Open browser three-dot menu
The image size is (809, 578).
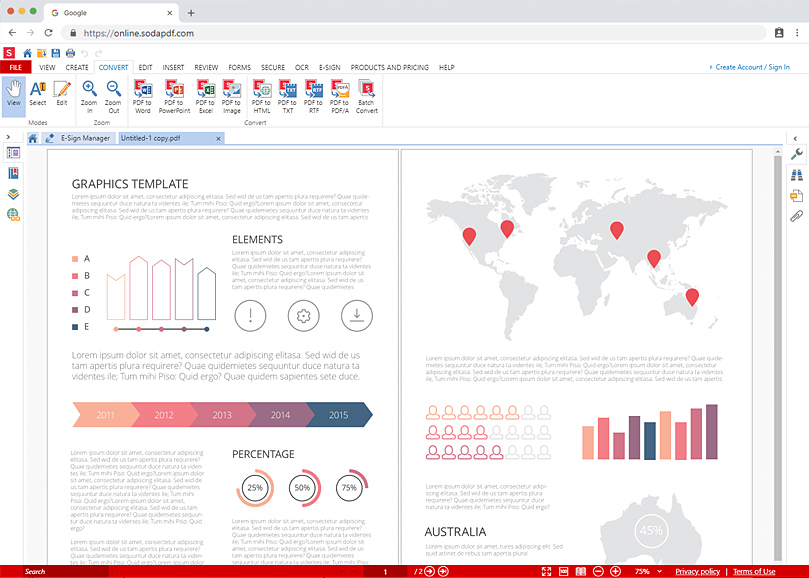click(x=797, y=33)
